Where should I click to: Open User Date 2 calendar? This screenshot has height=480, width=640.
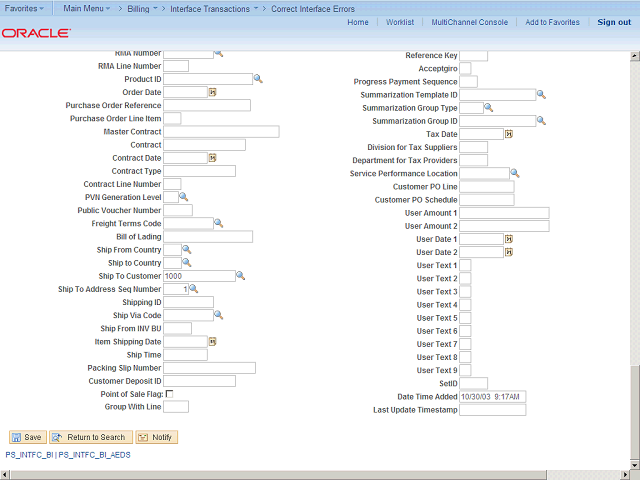tap(509, 252)
